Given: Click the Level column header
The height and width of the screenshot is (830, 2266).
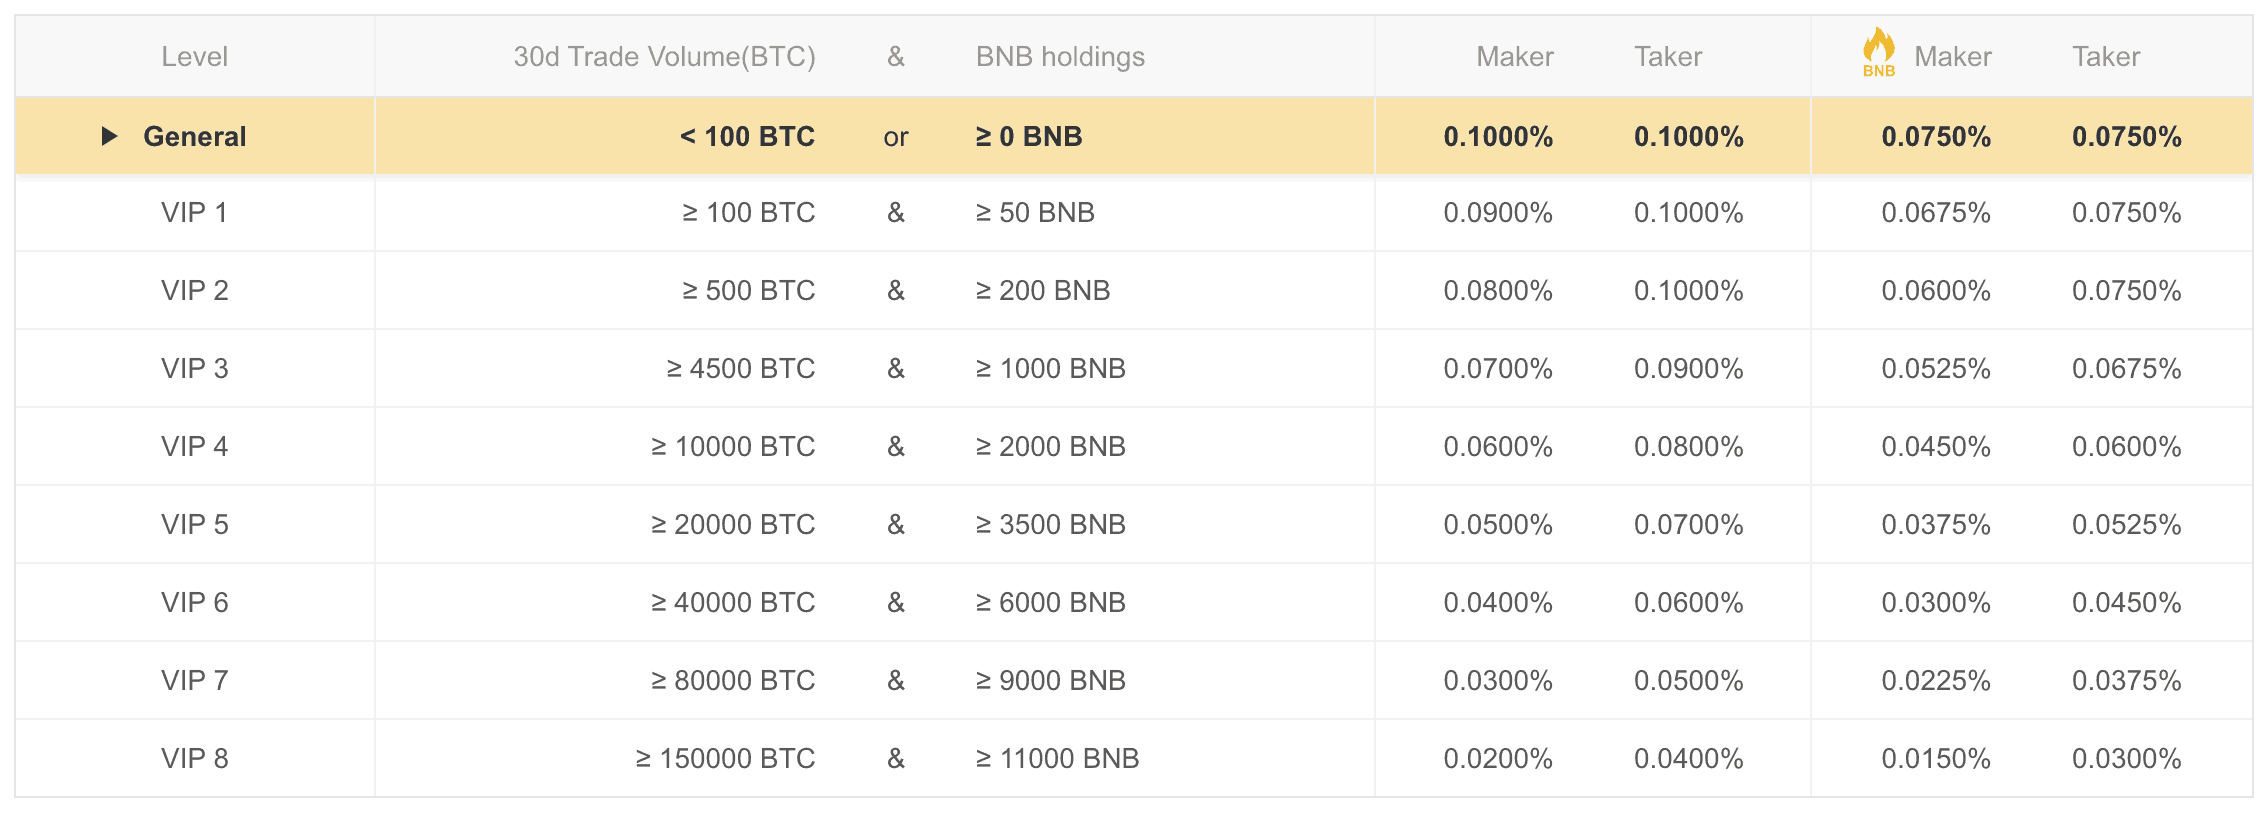Looking at the screenshot, I should click(x=194, y=57).
